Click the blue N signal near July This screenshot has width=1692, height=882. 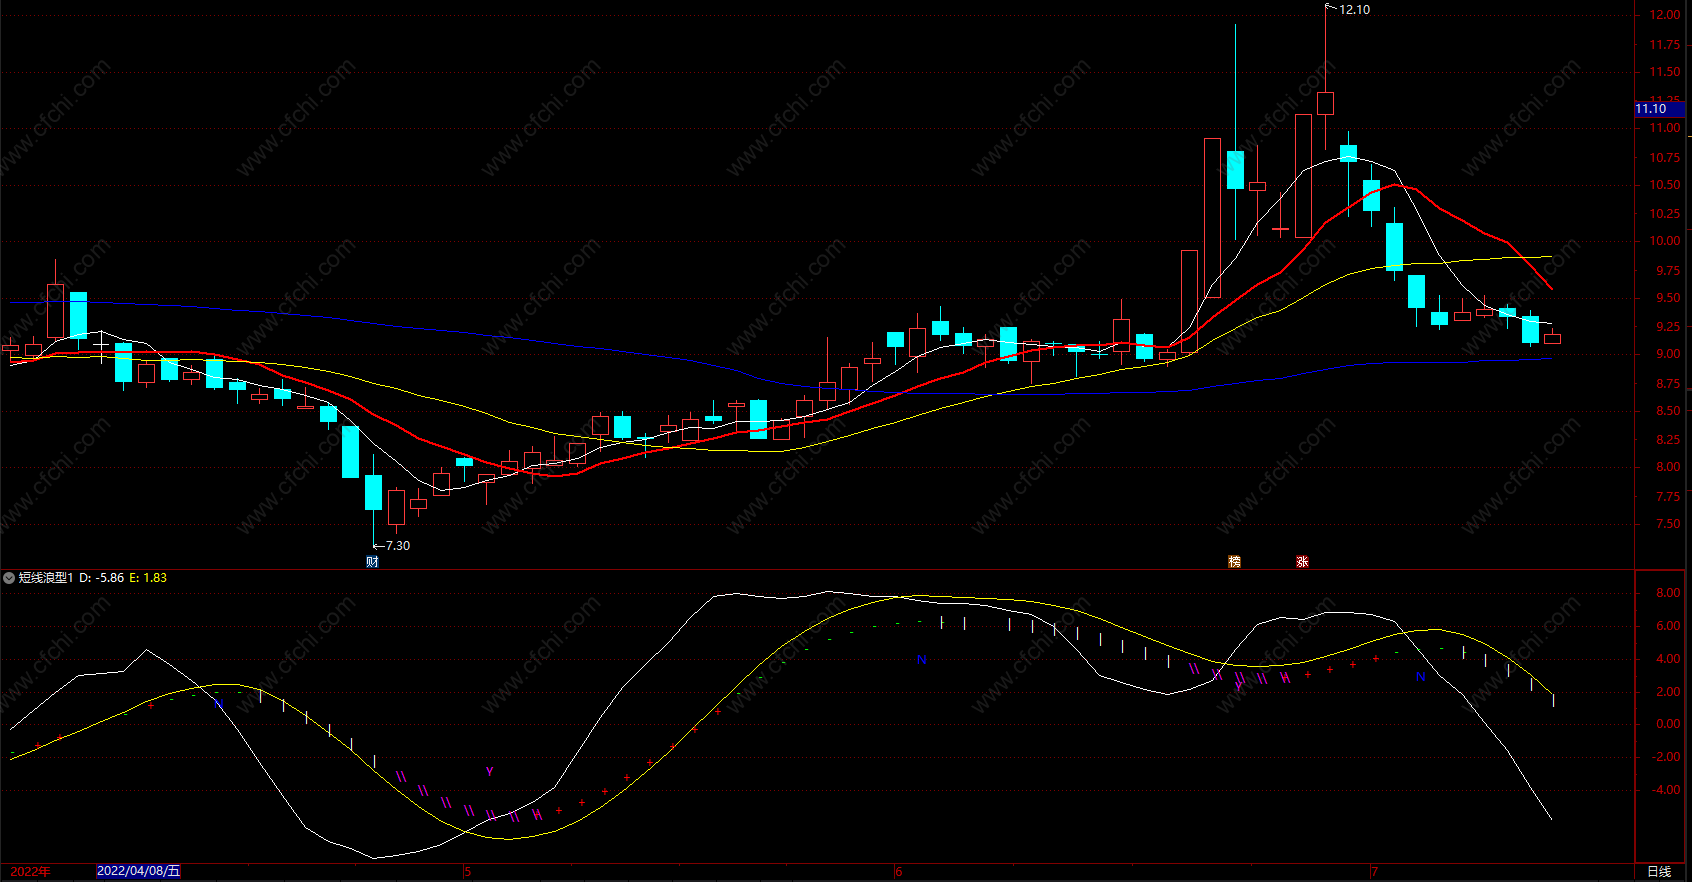point(1420,677)
